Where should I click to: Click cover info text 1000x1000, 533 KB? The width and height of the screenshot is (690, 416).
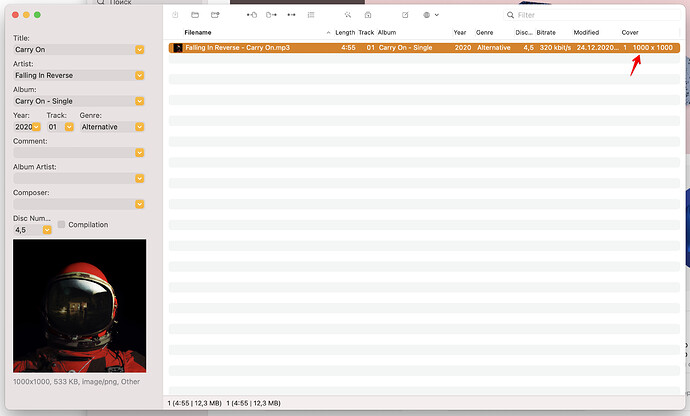[77, 382]
